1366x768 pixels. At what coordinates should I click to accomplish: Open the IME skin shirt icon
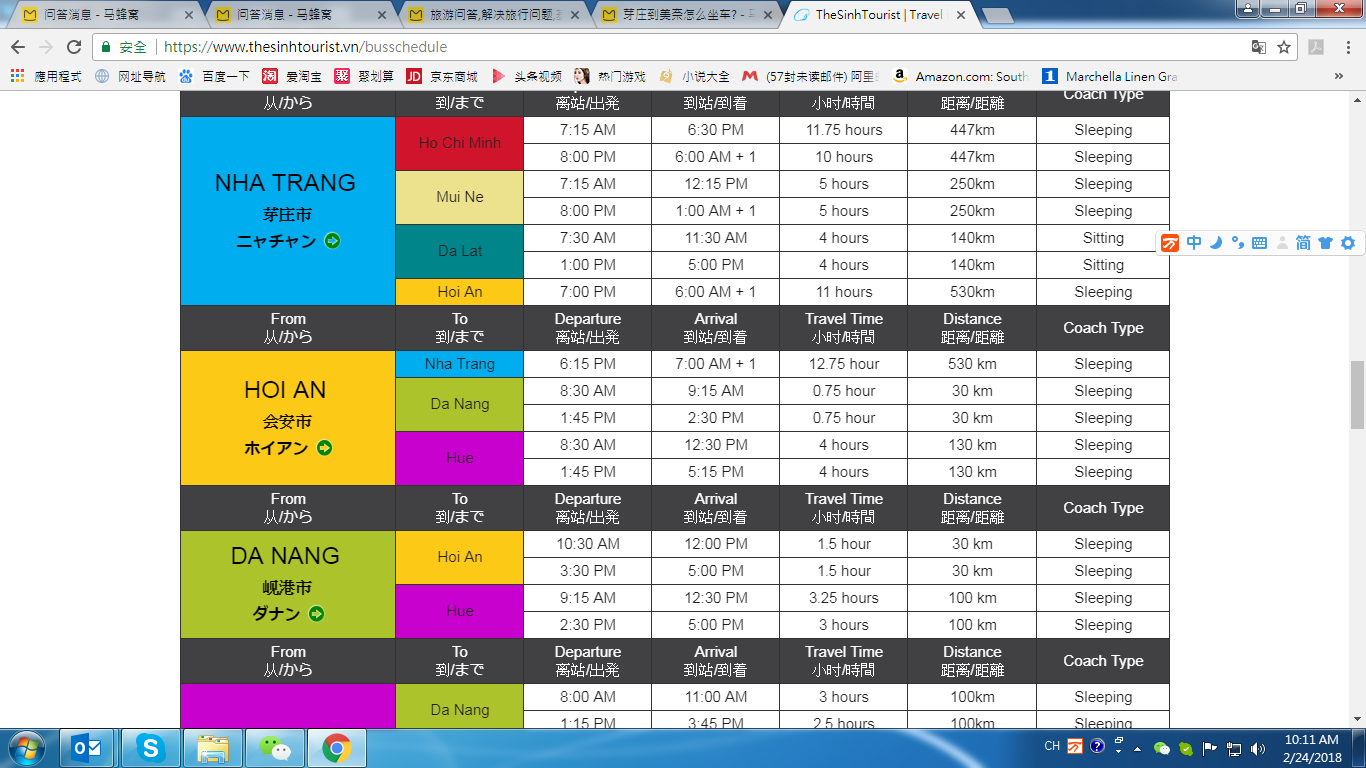1325,243
